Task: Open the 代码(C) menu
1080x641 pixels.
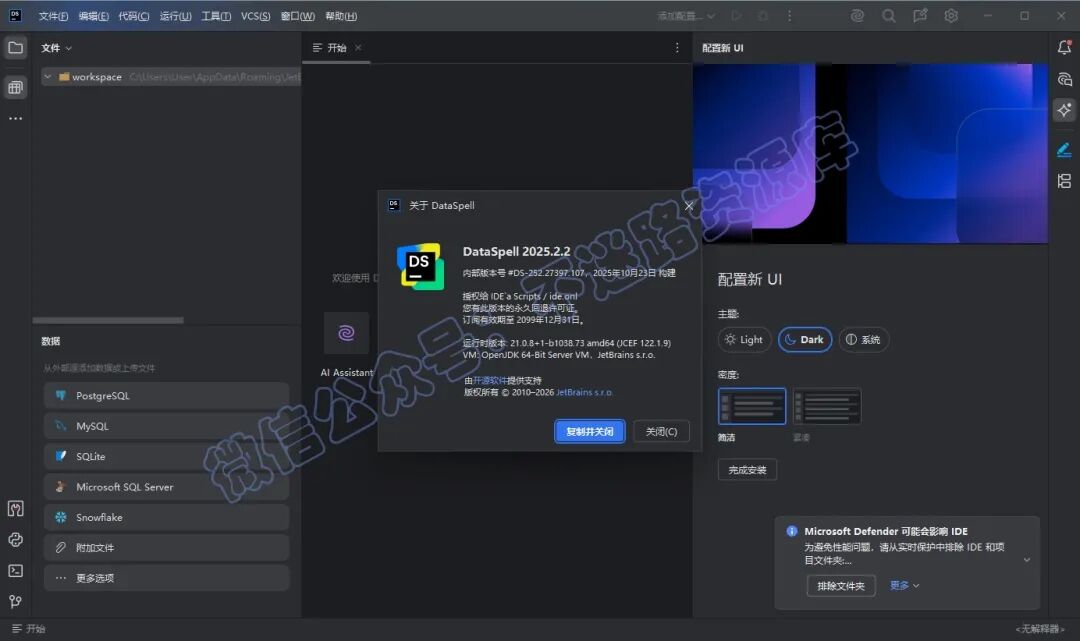Action: click(x=134, y=16)
